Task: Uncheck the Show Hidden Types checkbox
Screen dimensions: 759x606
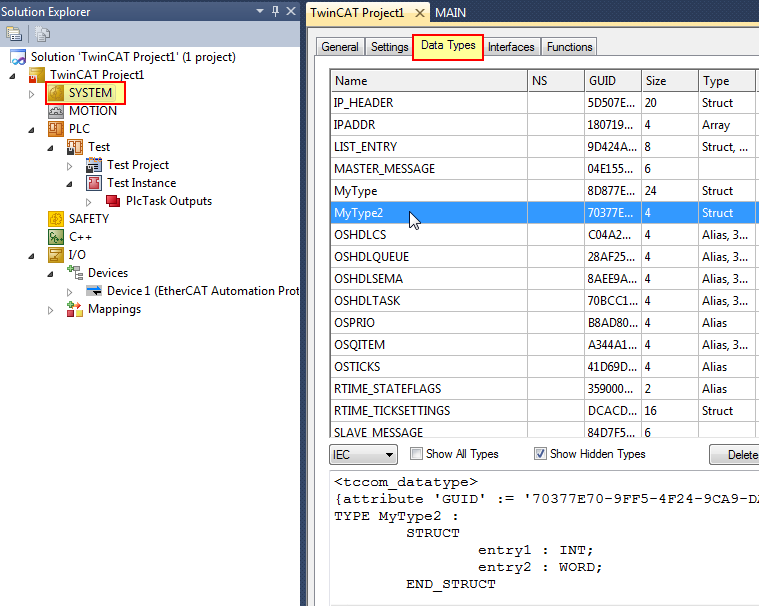Action: click(540, 454)
